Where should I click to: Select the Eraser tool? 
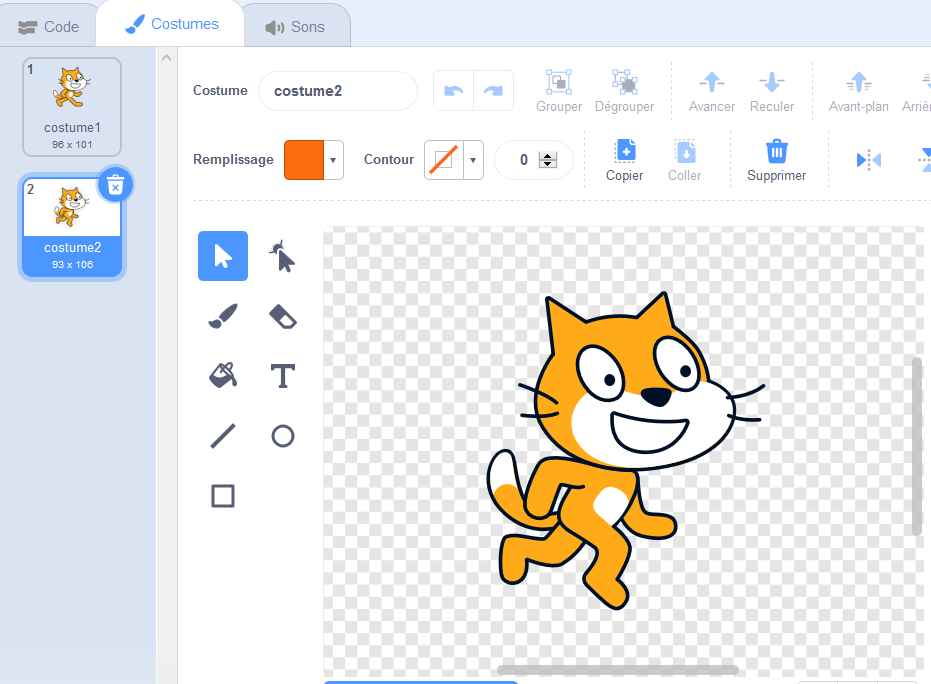pyautogui.click(x=283, y=317)
